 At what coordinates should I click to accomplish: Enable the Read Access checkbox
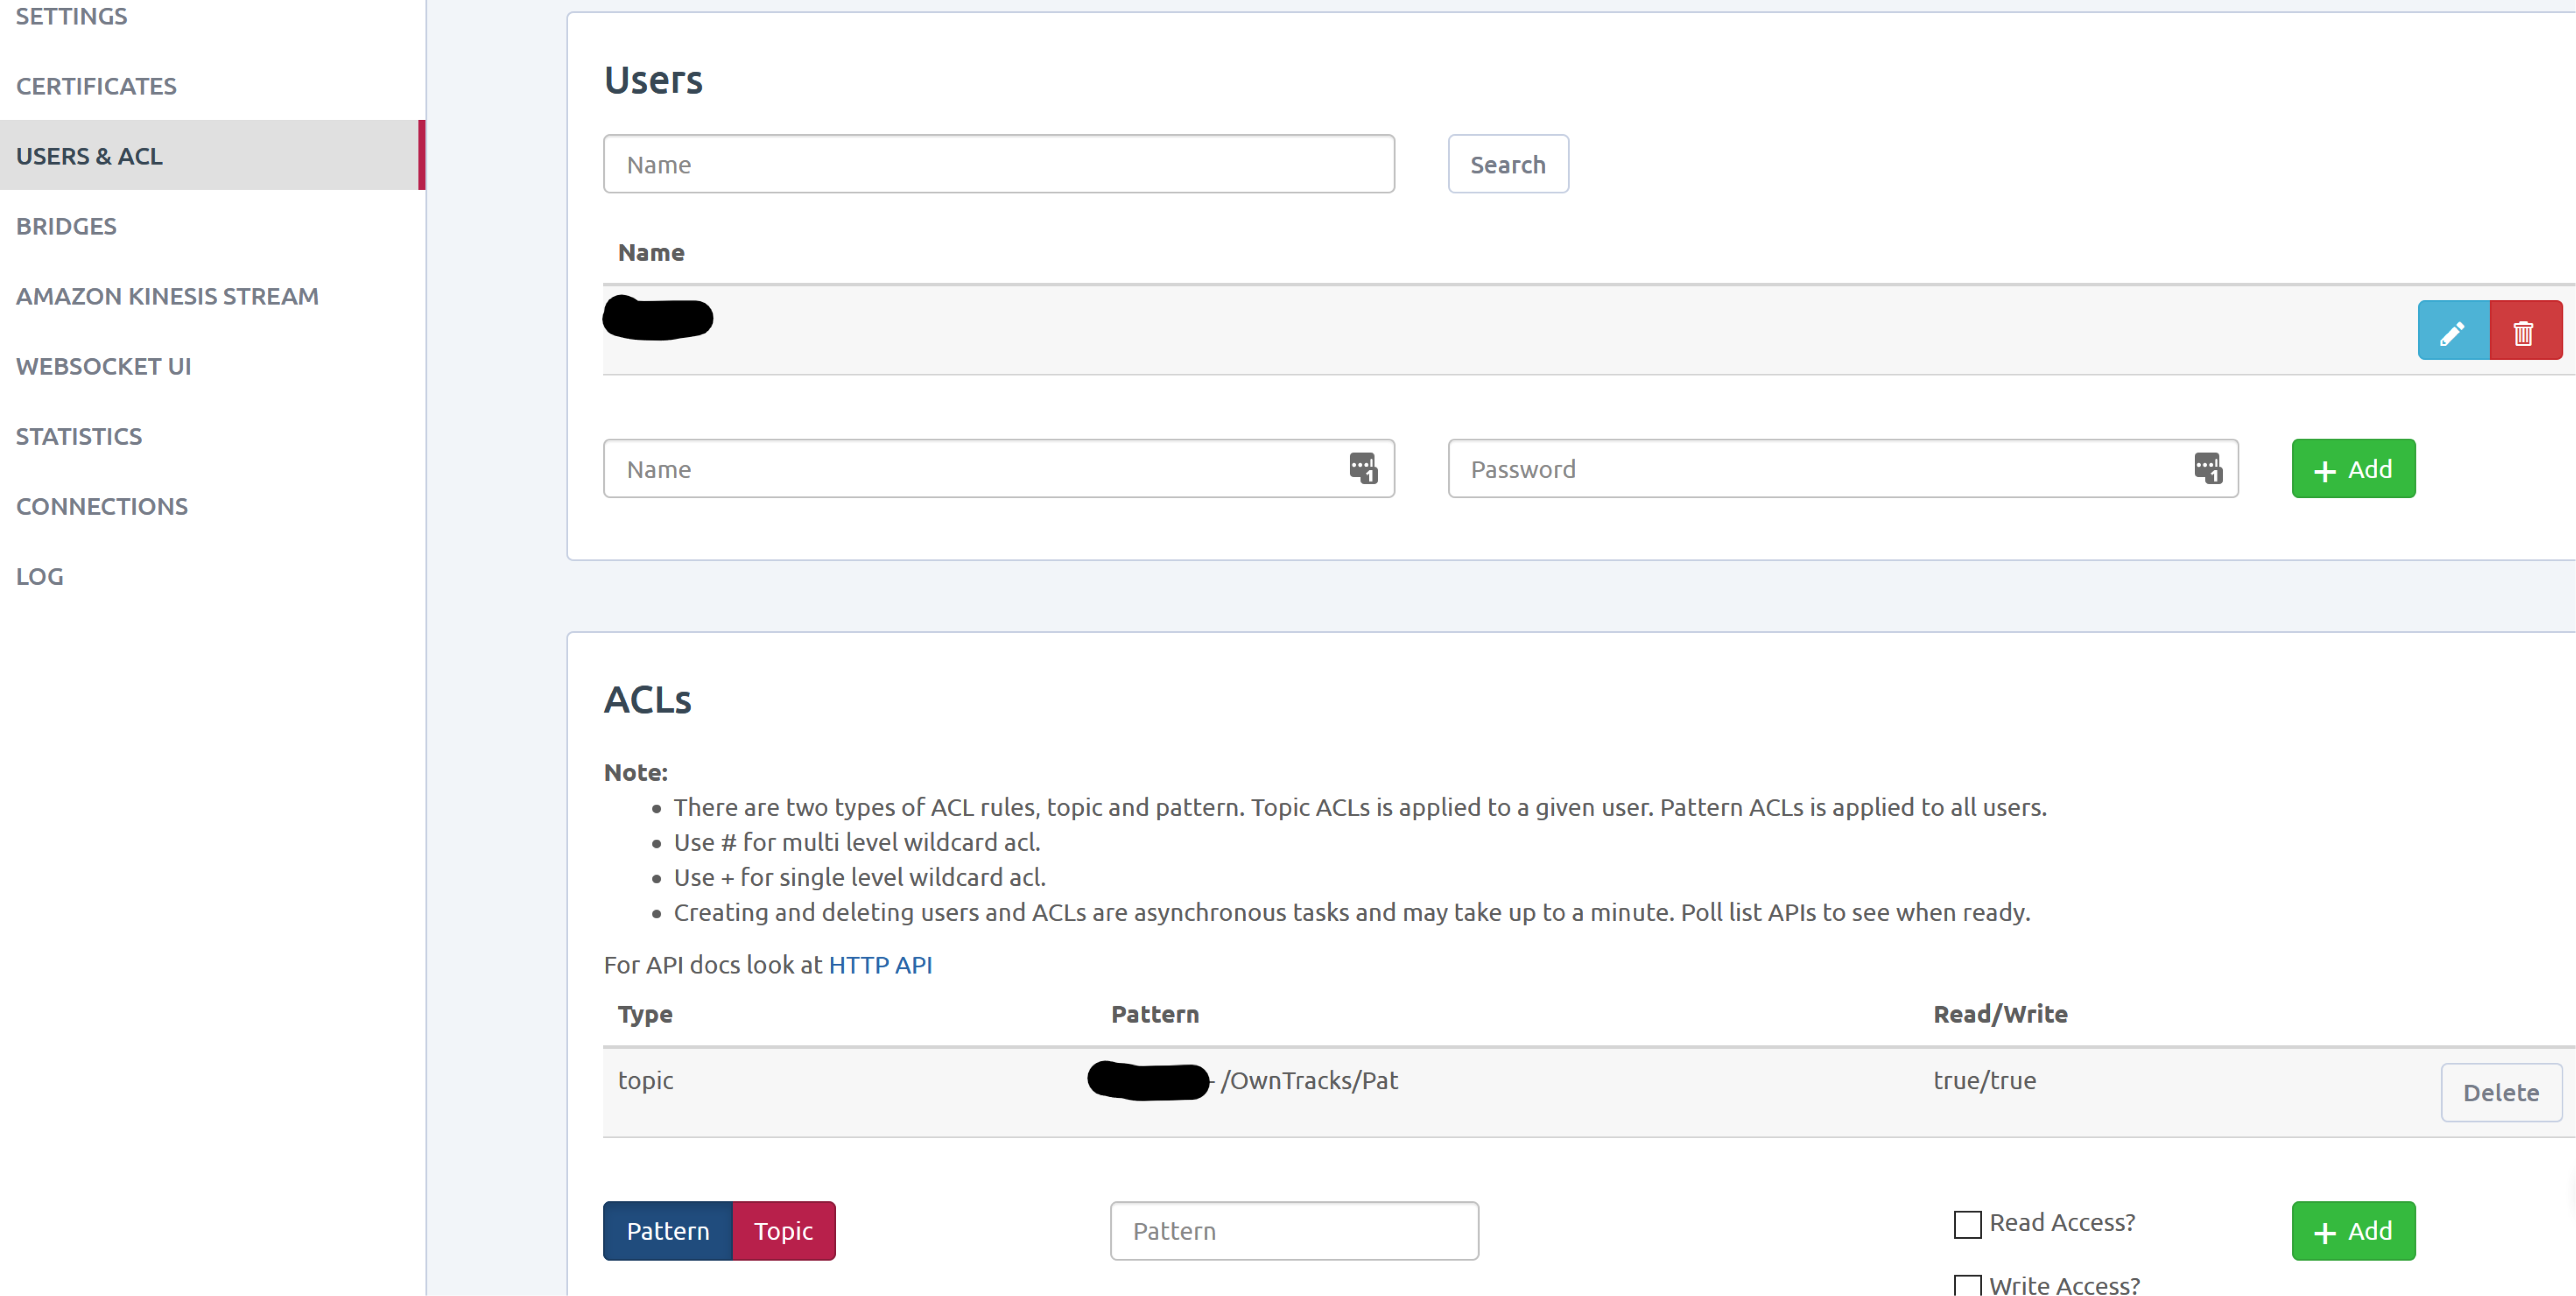(1967, 1224)
